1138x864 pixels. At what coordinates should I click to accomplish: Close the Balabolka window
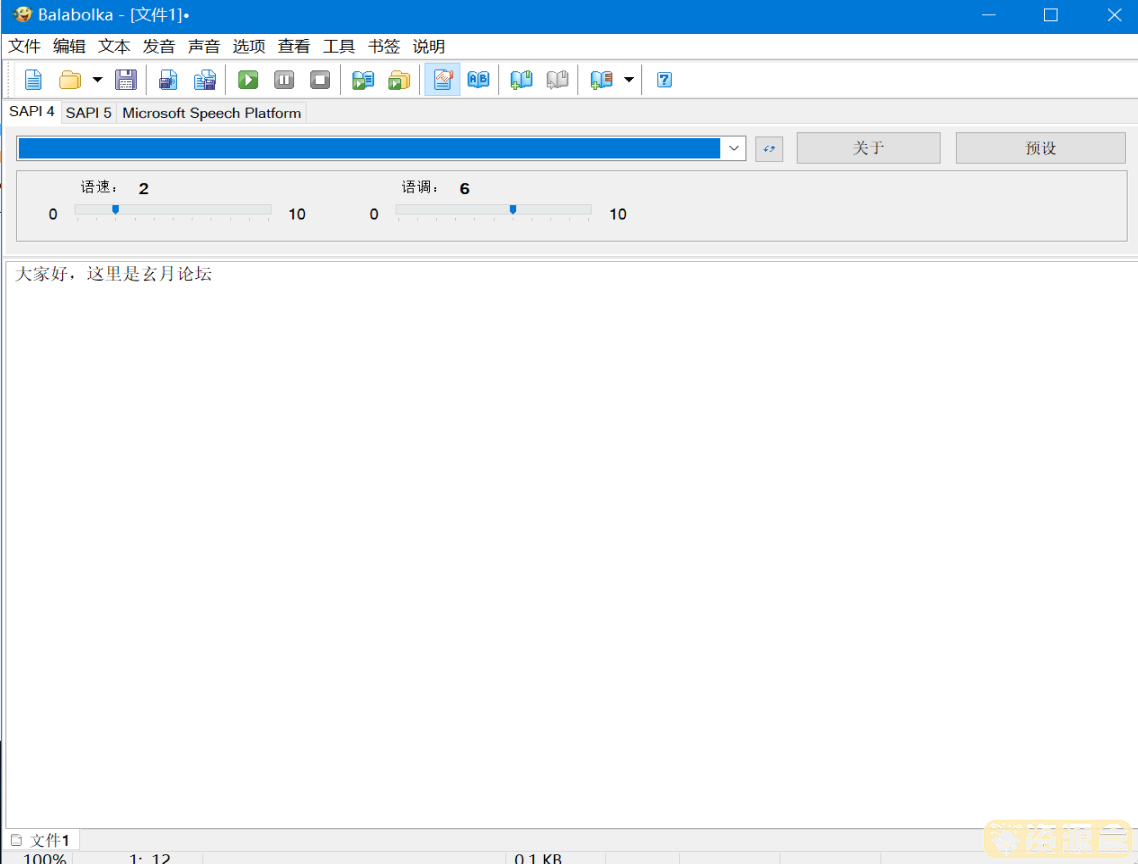point(1114,15)
